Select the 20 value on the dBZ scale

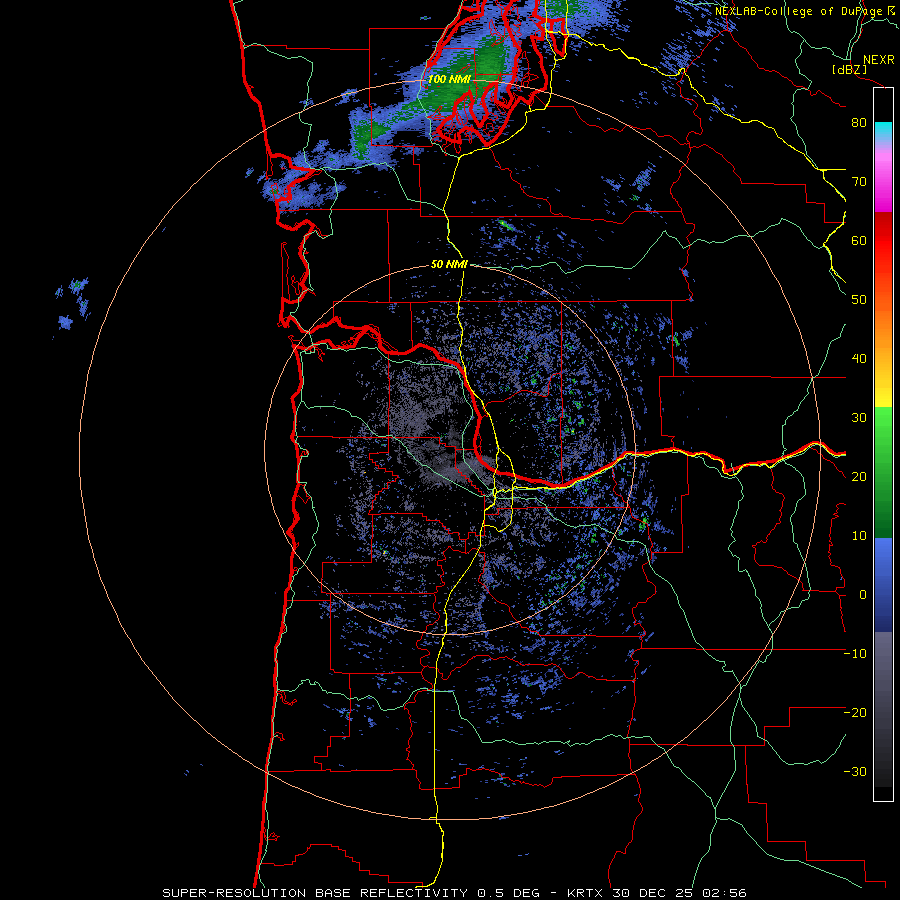859,476
